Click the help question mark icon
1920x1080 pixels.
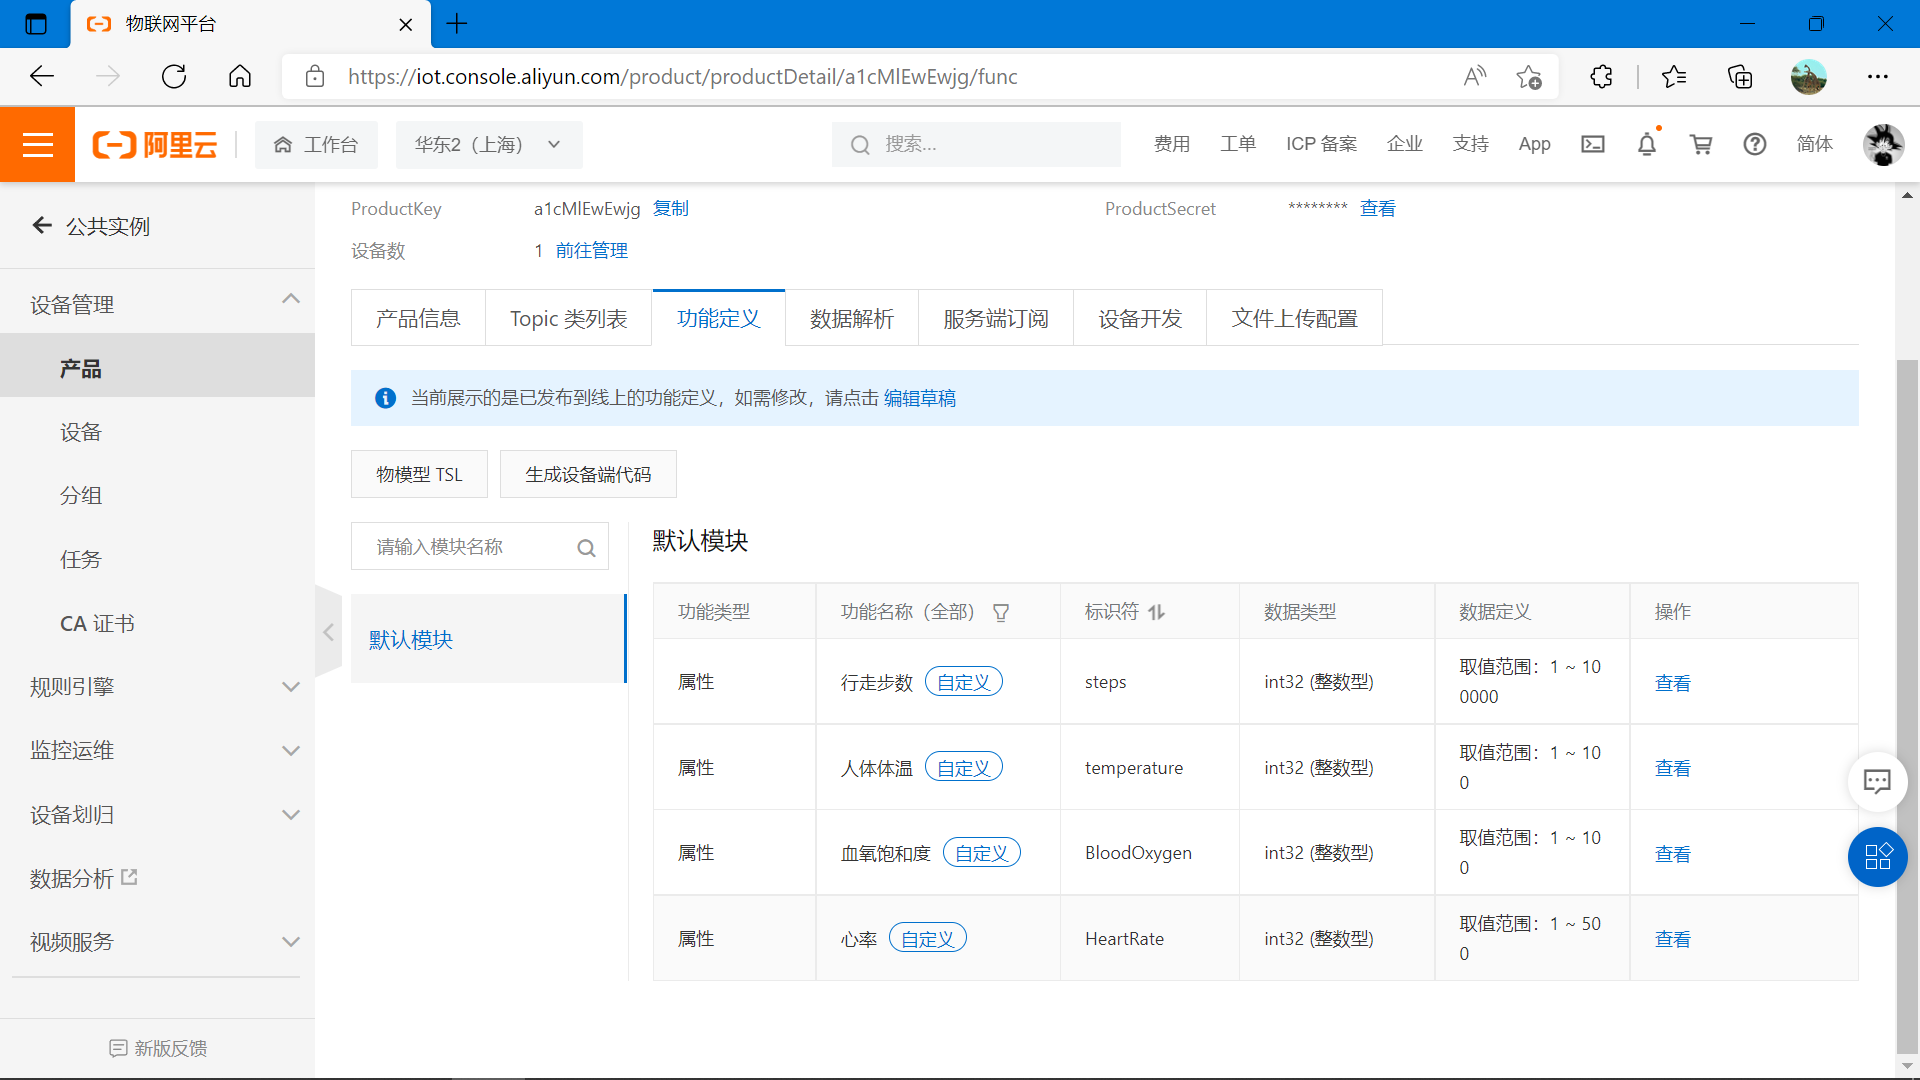[1754, 145]
